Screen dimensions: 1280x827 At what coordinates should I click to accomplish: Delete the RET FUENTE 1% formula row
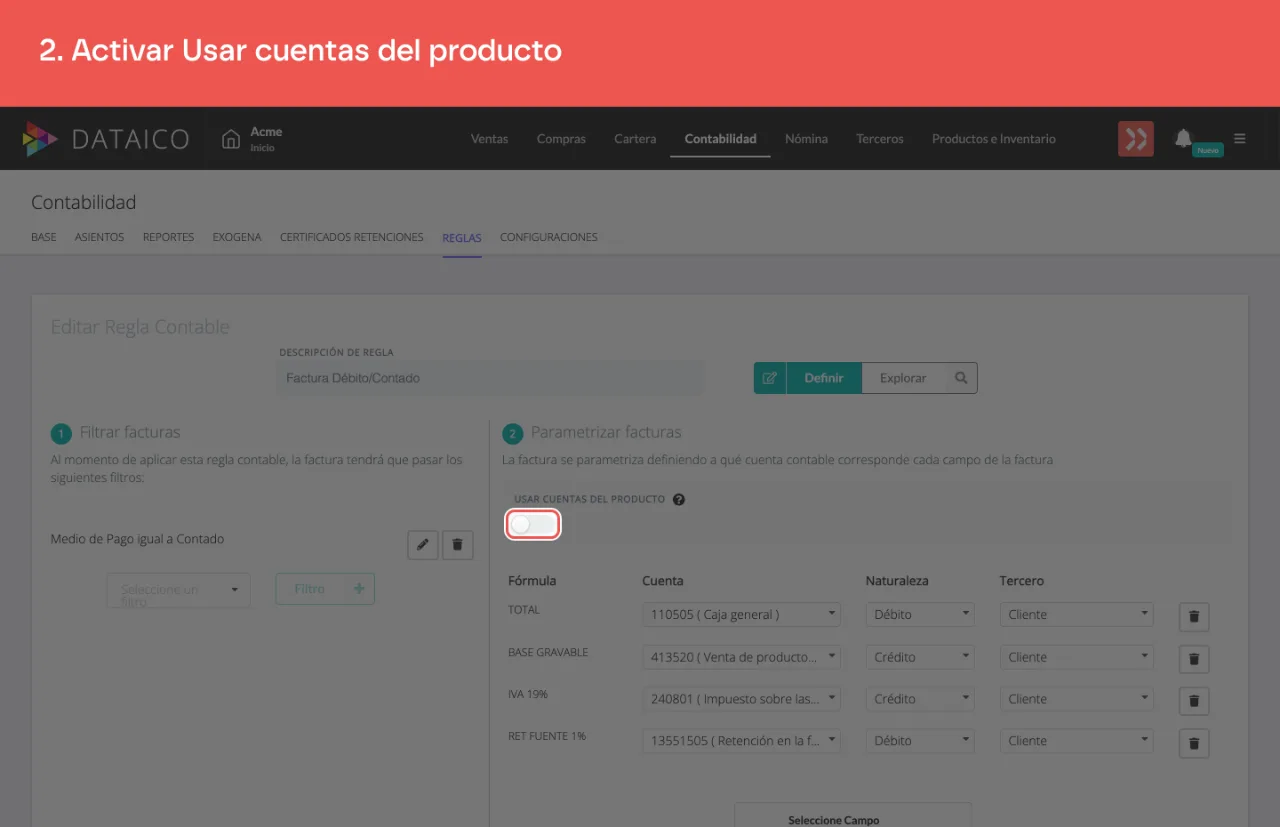1194,743
